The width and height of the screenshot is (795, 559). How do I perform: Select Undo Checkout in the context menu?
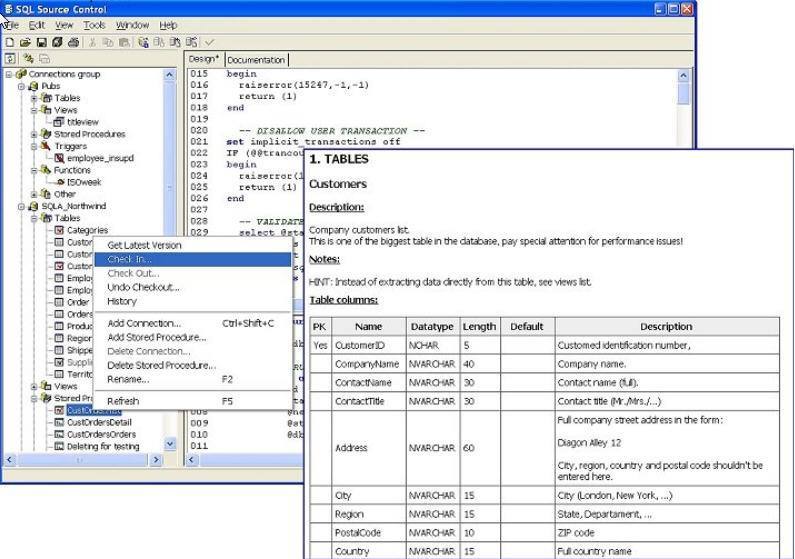tap(143, 287)
